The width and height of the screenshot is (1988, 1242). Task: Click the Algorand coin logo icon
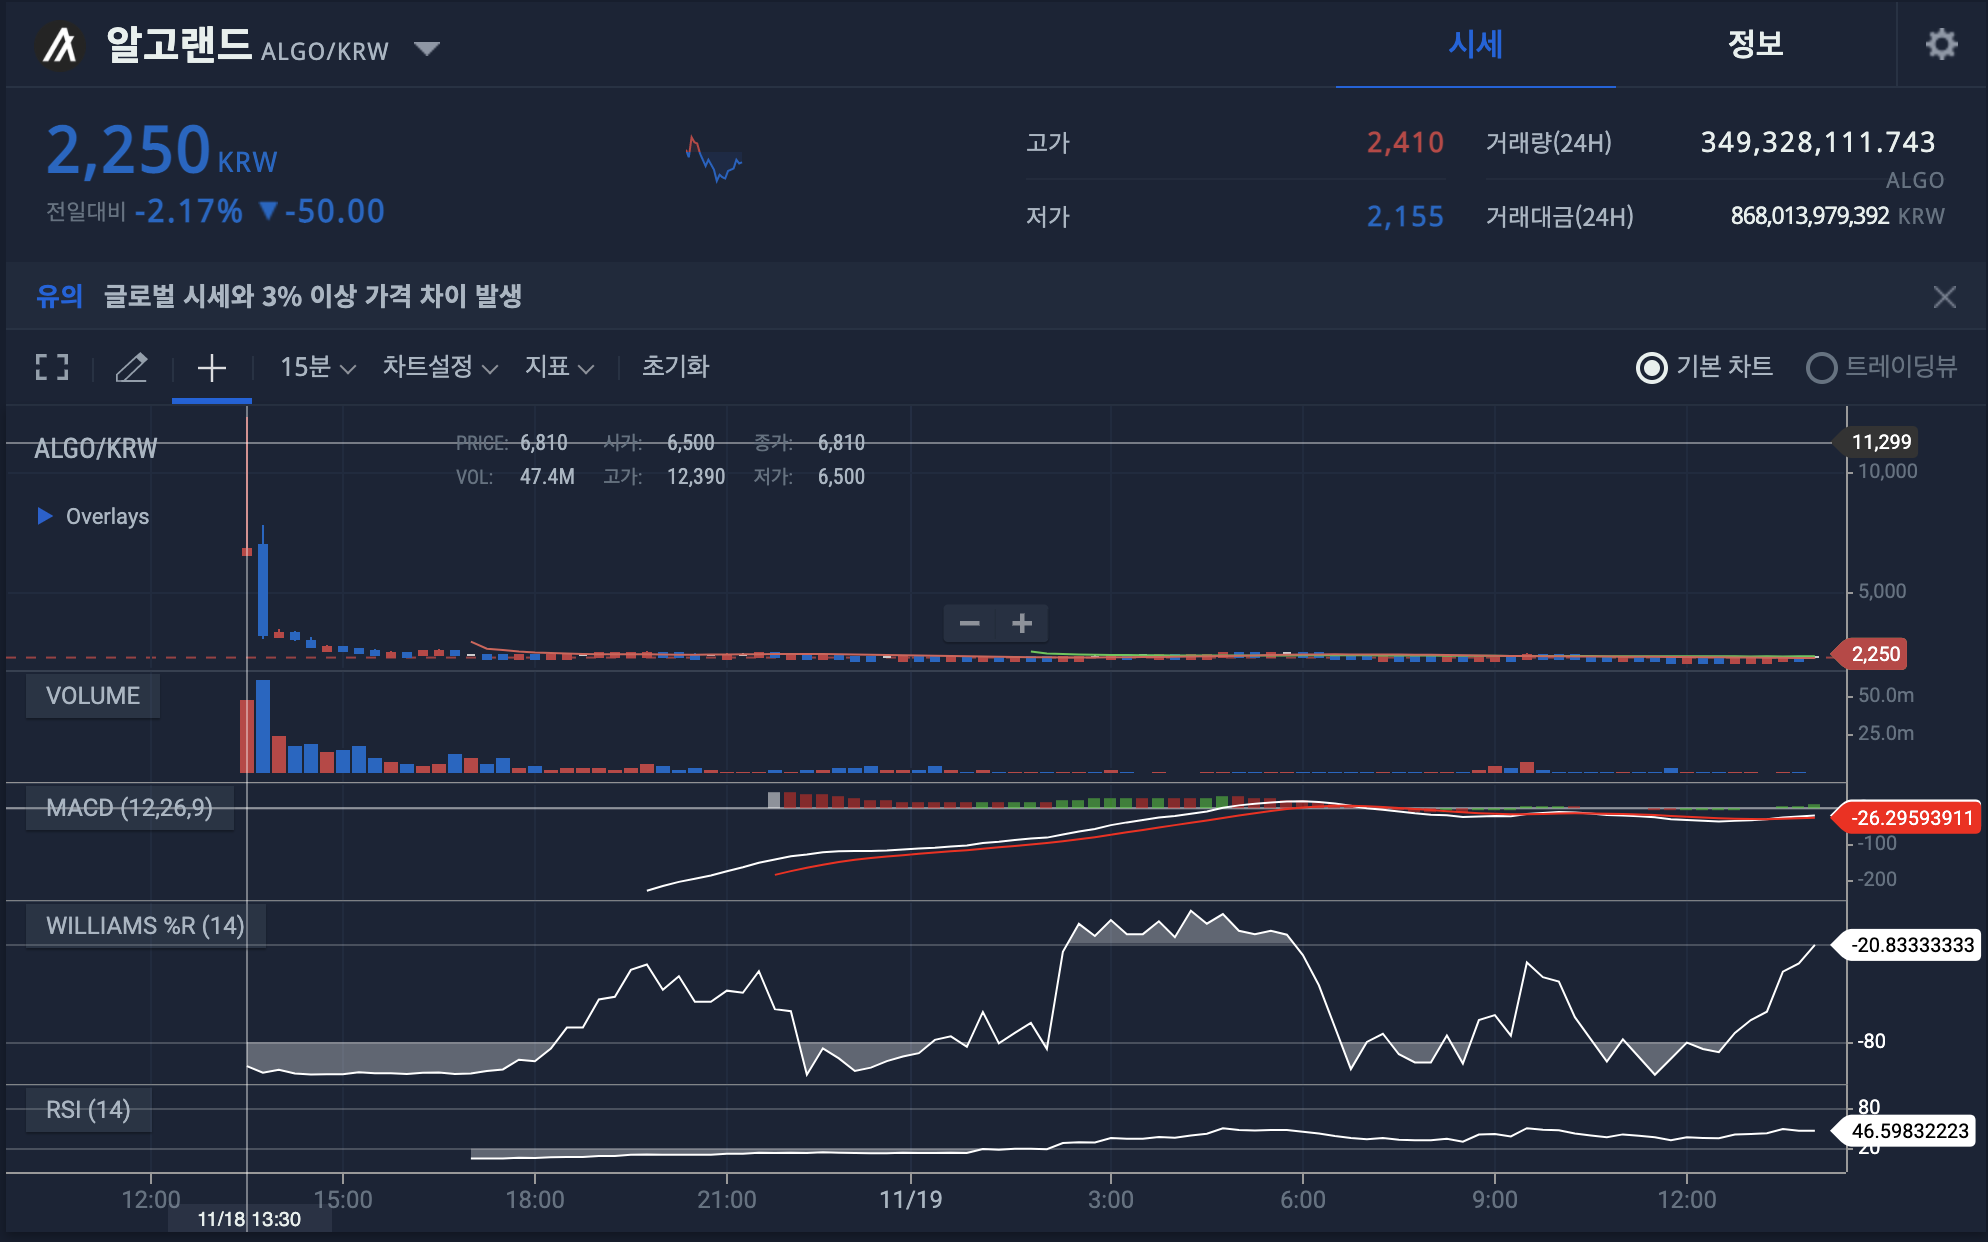pyautogui.click(x=60, y=45)
